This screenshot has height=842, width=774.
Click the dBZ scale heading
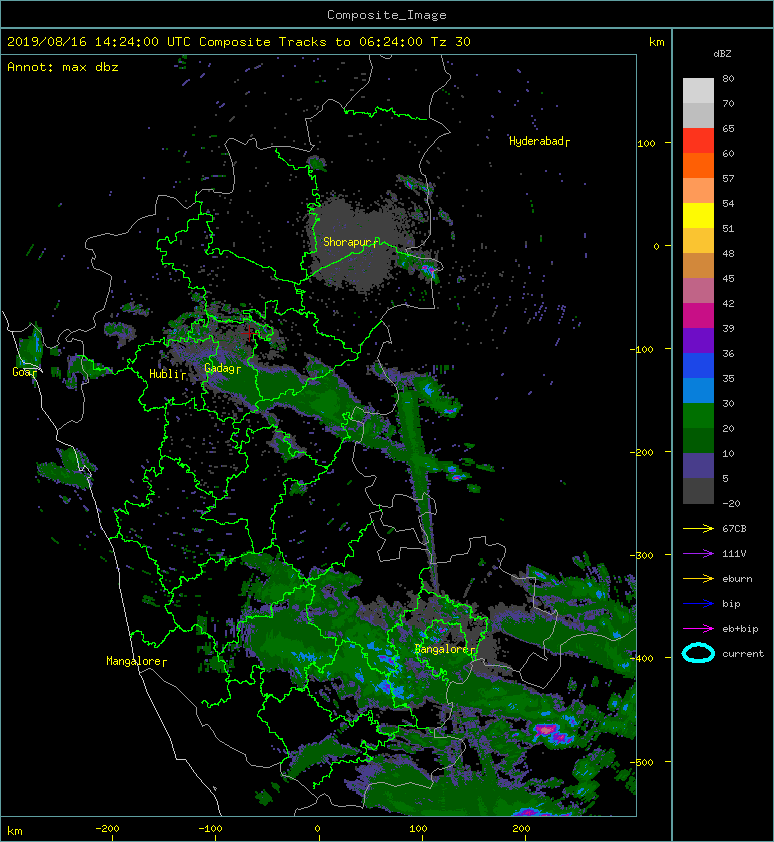[x=722, y=54]
